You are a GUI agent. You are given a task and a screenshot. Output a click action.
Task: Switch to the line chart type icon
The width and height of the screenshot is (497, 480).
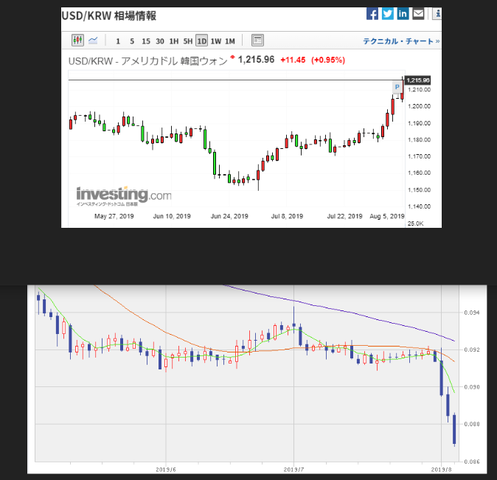click(x=93, y=40)
